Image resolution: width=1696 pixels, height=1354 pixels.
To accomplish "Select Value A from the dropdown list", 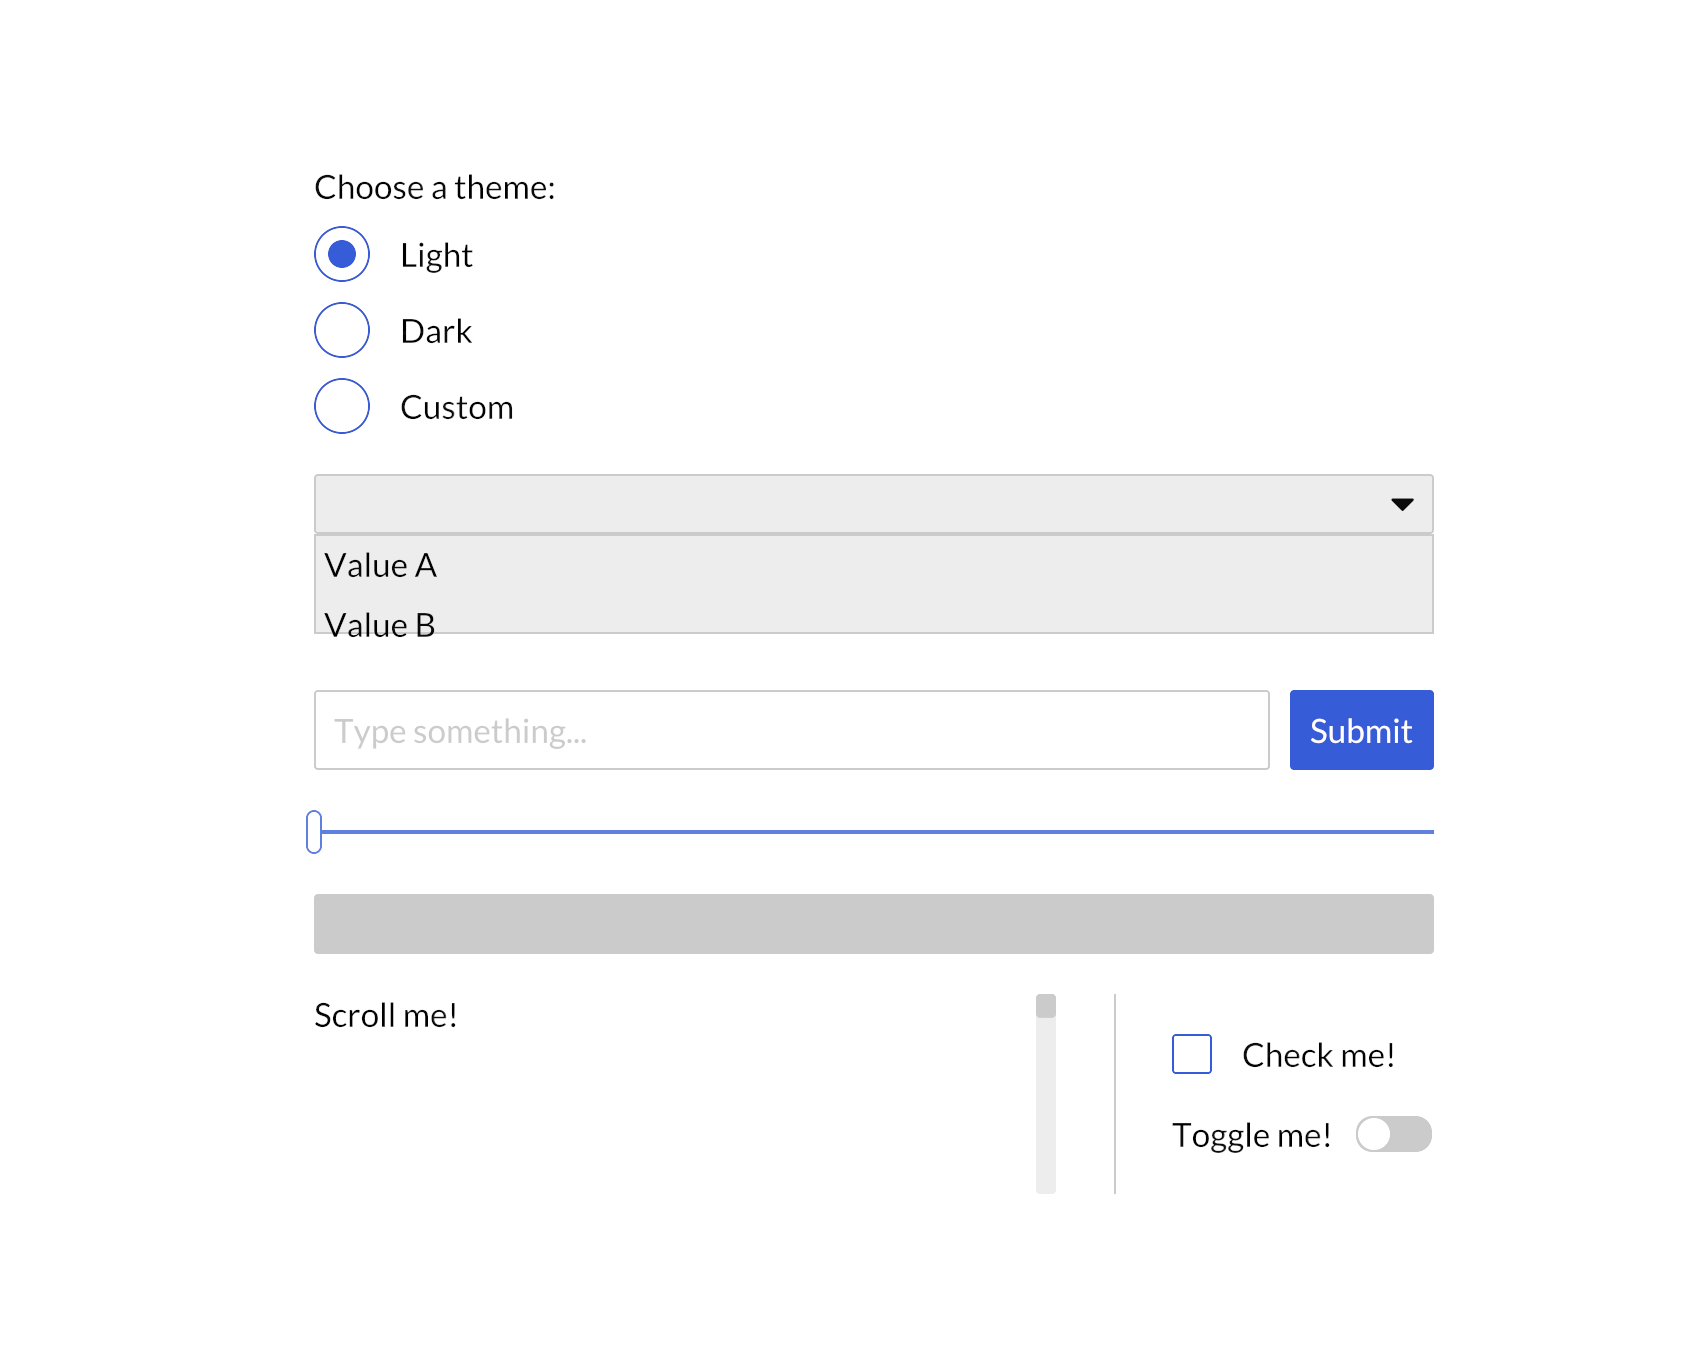I will tap(381, 566).
